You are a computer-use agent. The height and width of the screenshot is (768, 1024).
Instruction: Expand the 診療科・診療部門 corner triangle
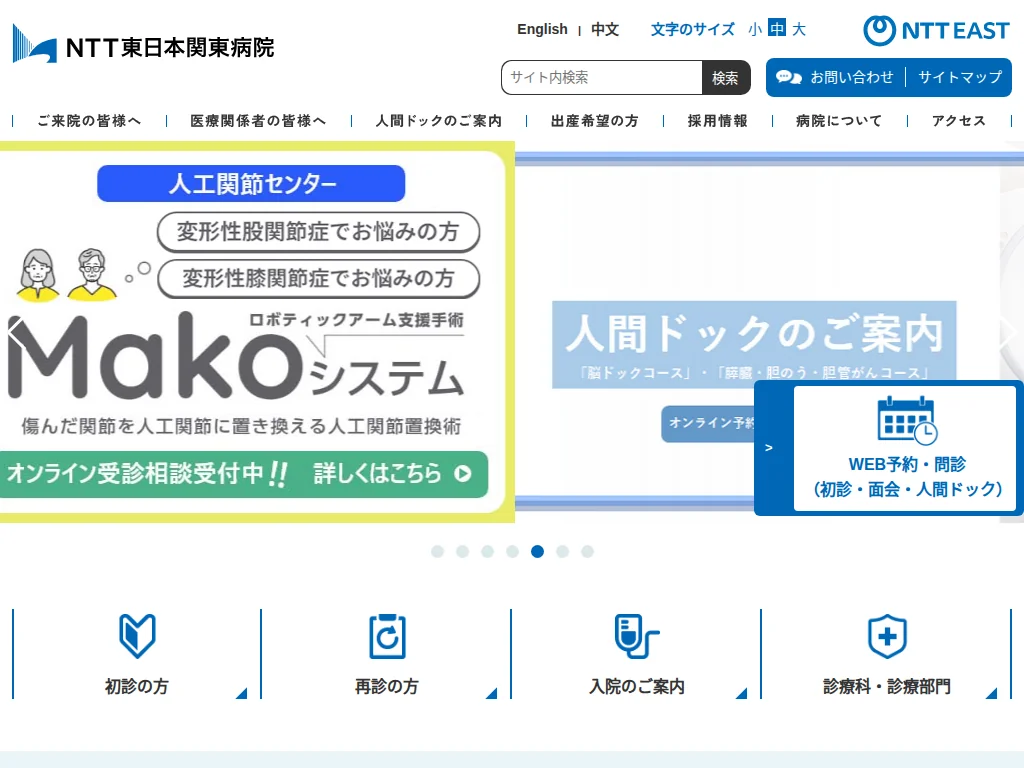point(991,693)
